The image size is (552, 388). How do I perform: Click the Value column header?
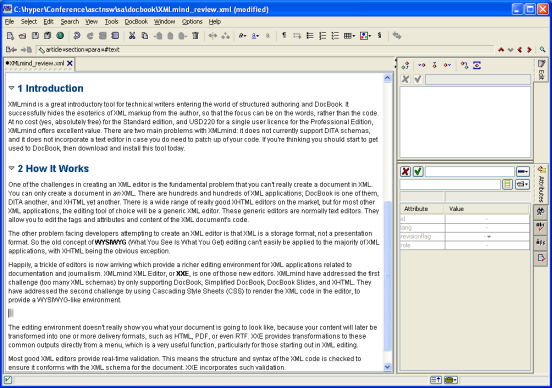487,209
